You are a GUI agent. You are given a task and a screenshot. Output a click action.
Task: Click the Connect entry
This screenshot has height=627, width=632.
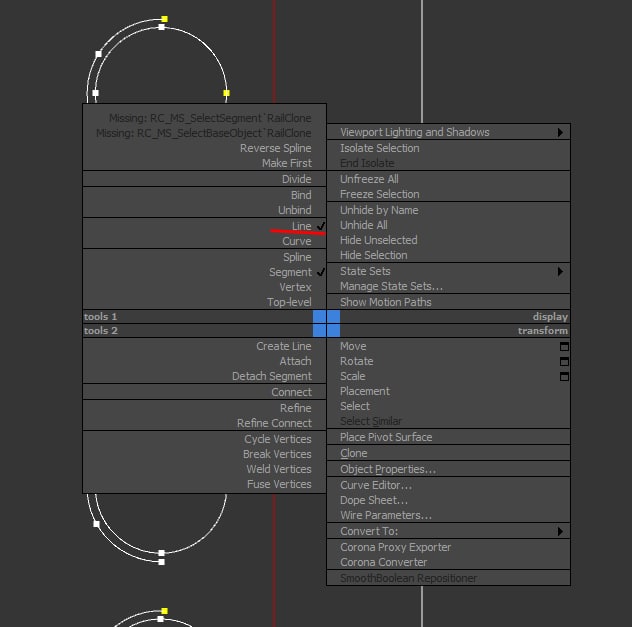click(x=291, y=392)
